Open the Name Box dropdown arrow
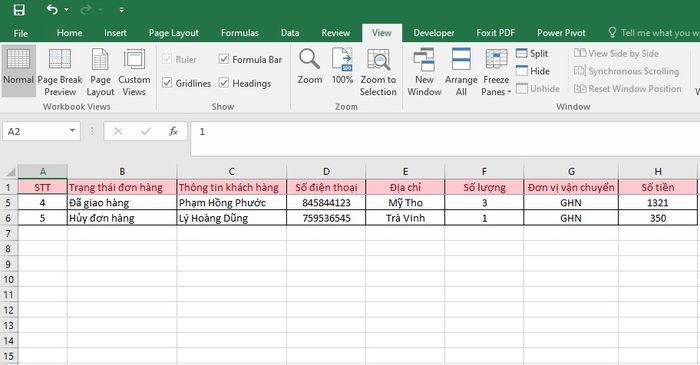Screen dimensions: 700x365 [x=72, y=131]
